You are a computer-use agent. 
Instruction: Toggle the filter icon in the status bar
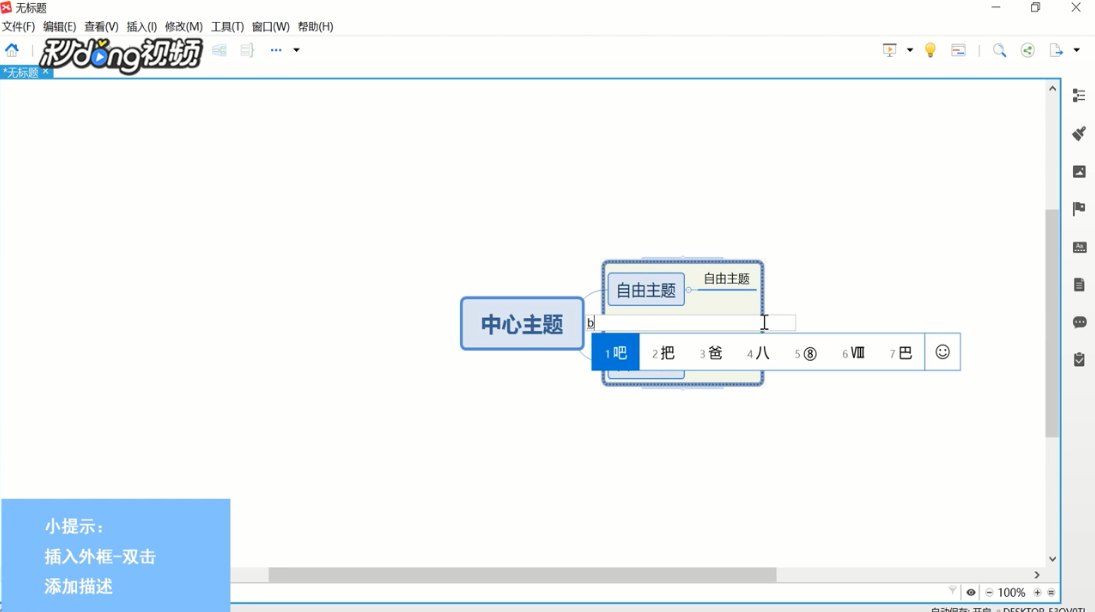point(953,592)
